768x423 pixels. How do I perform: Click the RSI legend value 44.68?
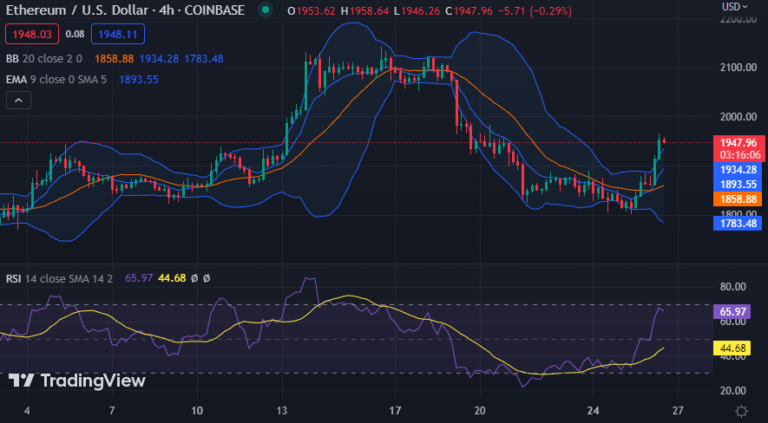coord(172,279)
